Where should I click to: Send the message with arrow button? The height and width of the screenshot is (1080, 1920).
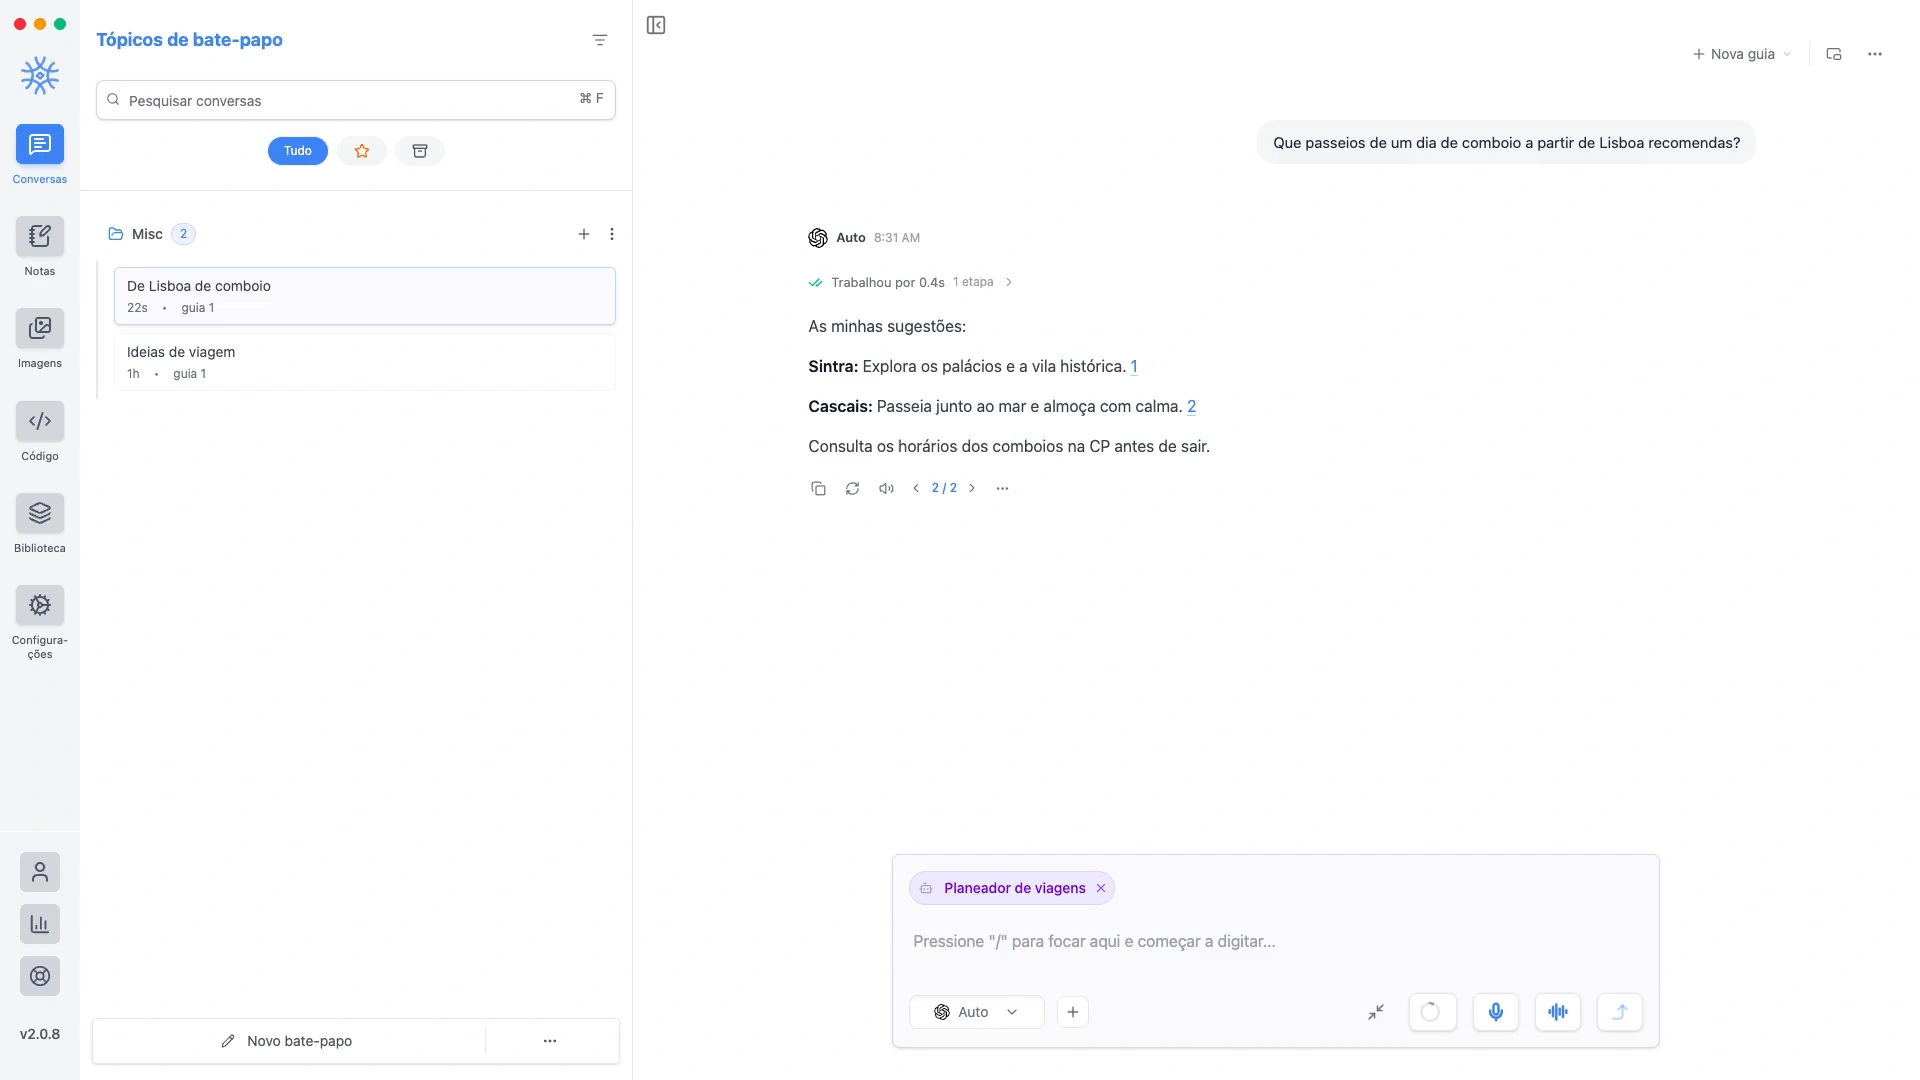click(x=1620, y=1012)
